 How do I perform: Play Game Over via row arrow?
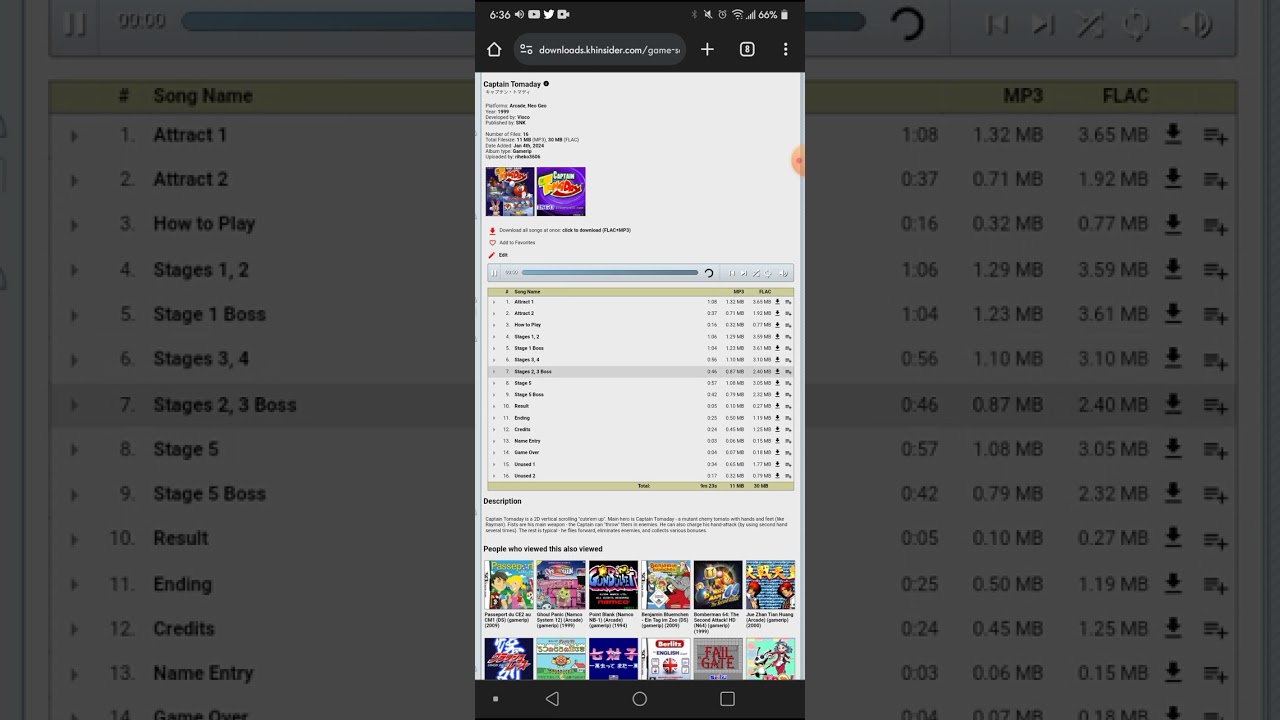pyautogui.click(x=494, y=453)
